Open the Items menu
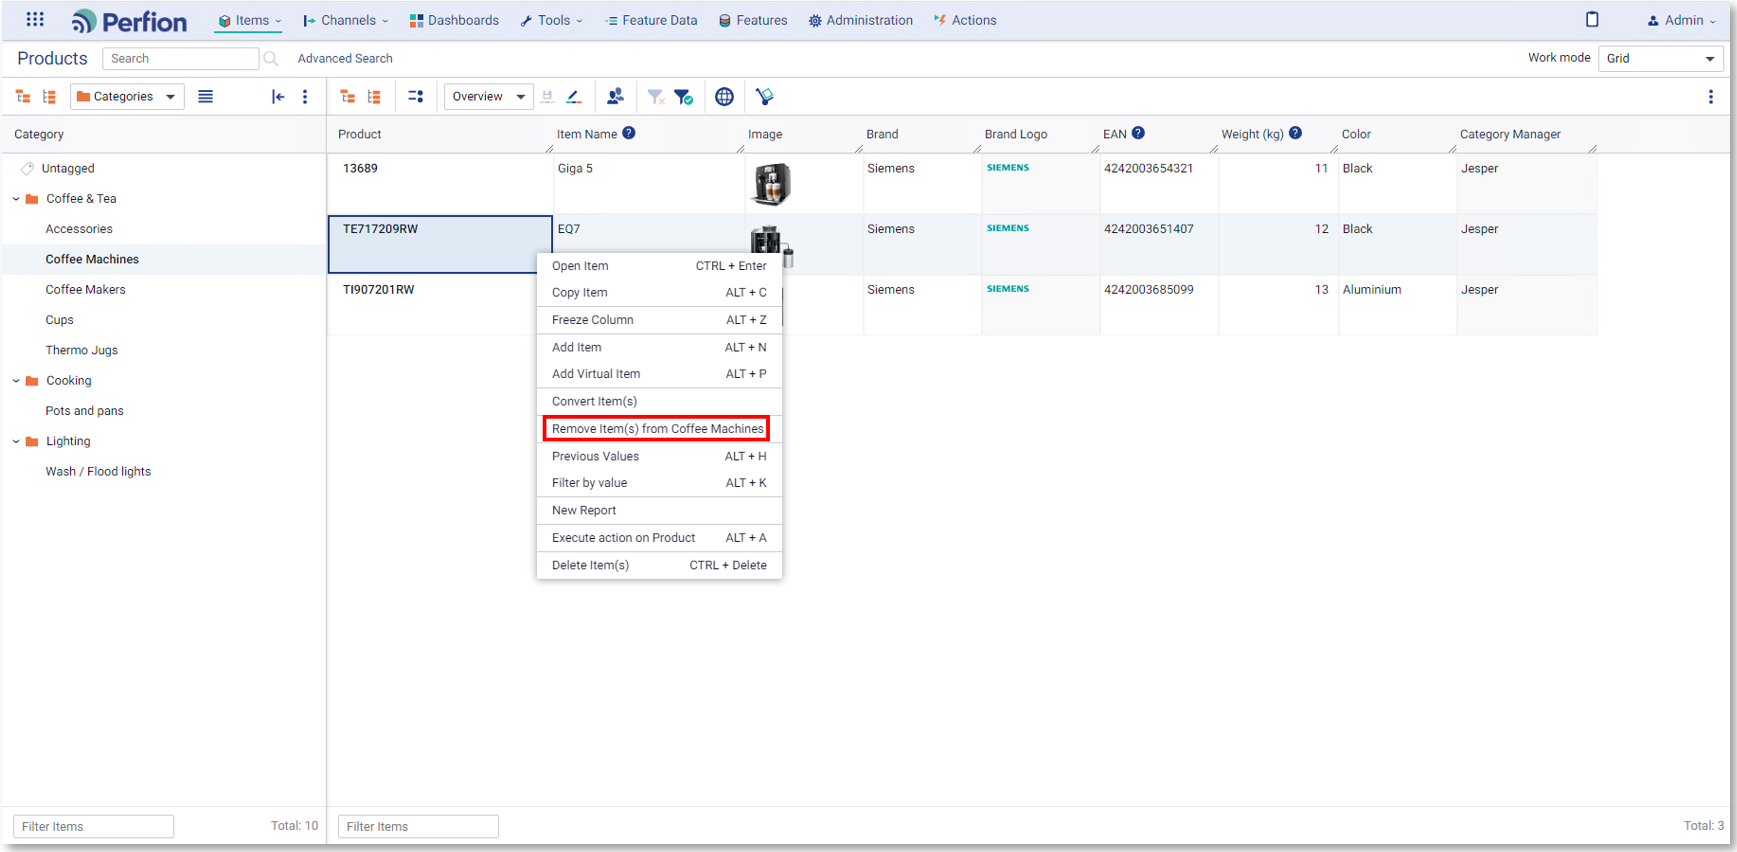This screenshot has height=852, width=1737. 249,20
